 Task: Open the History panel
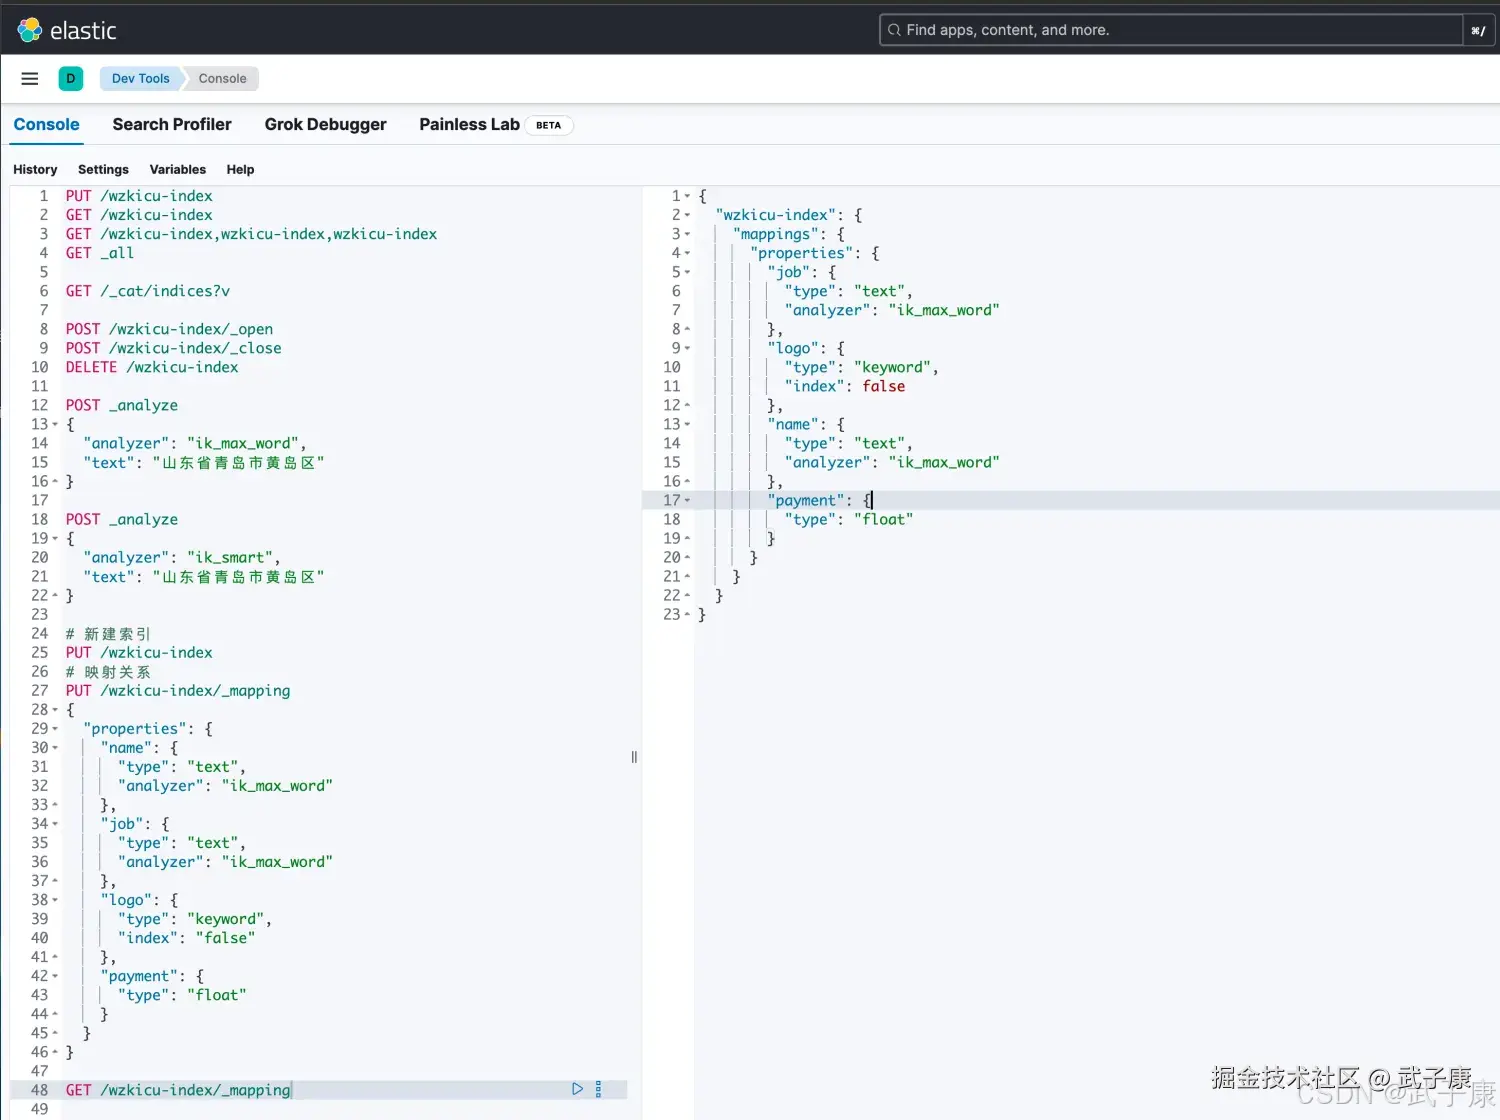[35, 170]
